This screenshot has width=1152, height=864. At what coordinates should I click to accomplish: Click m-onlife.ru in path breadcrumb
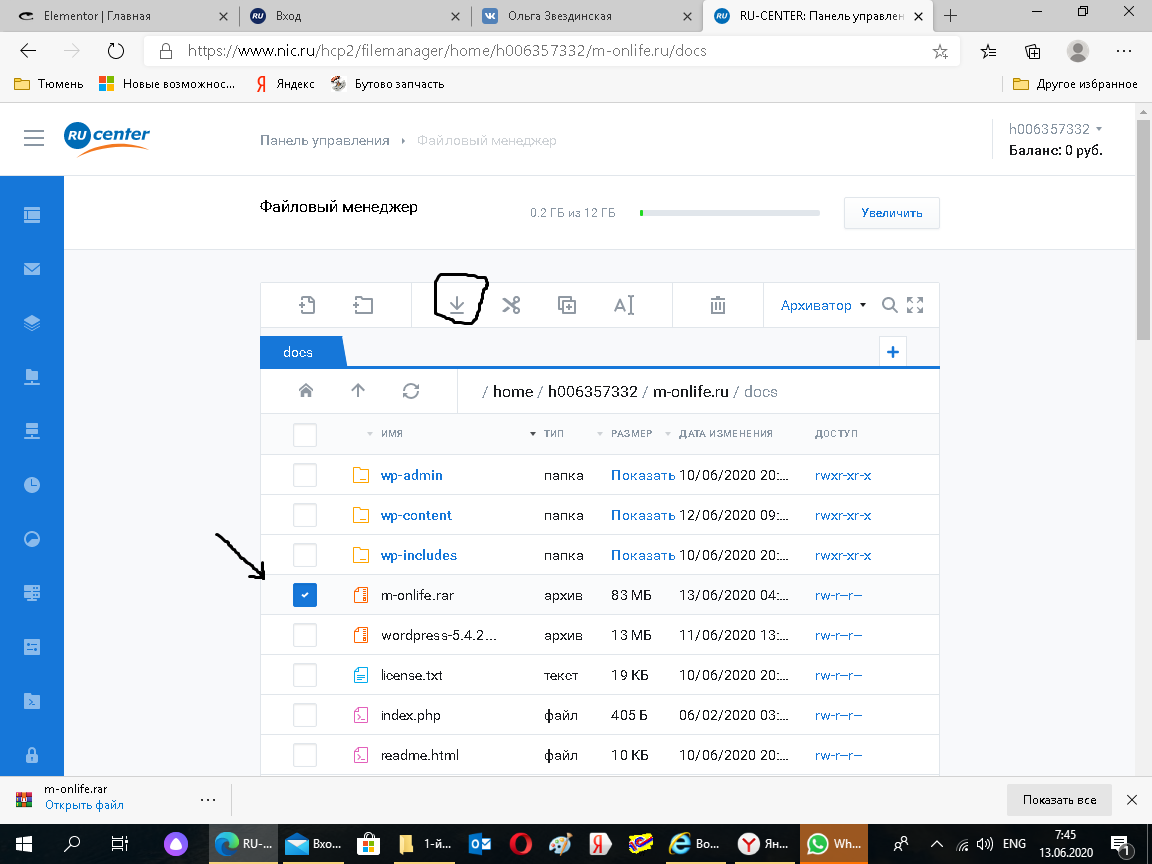691,392
